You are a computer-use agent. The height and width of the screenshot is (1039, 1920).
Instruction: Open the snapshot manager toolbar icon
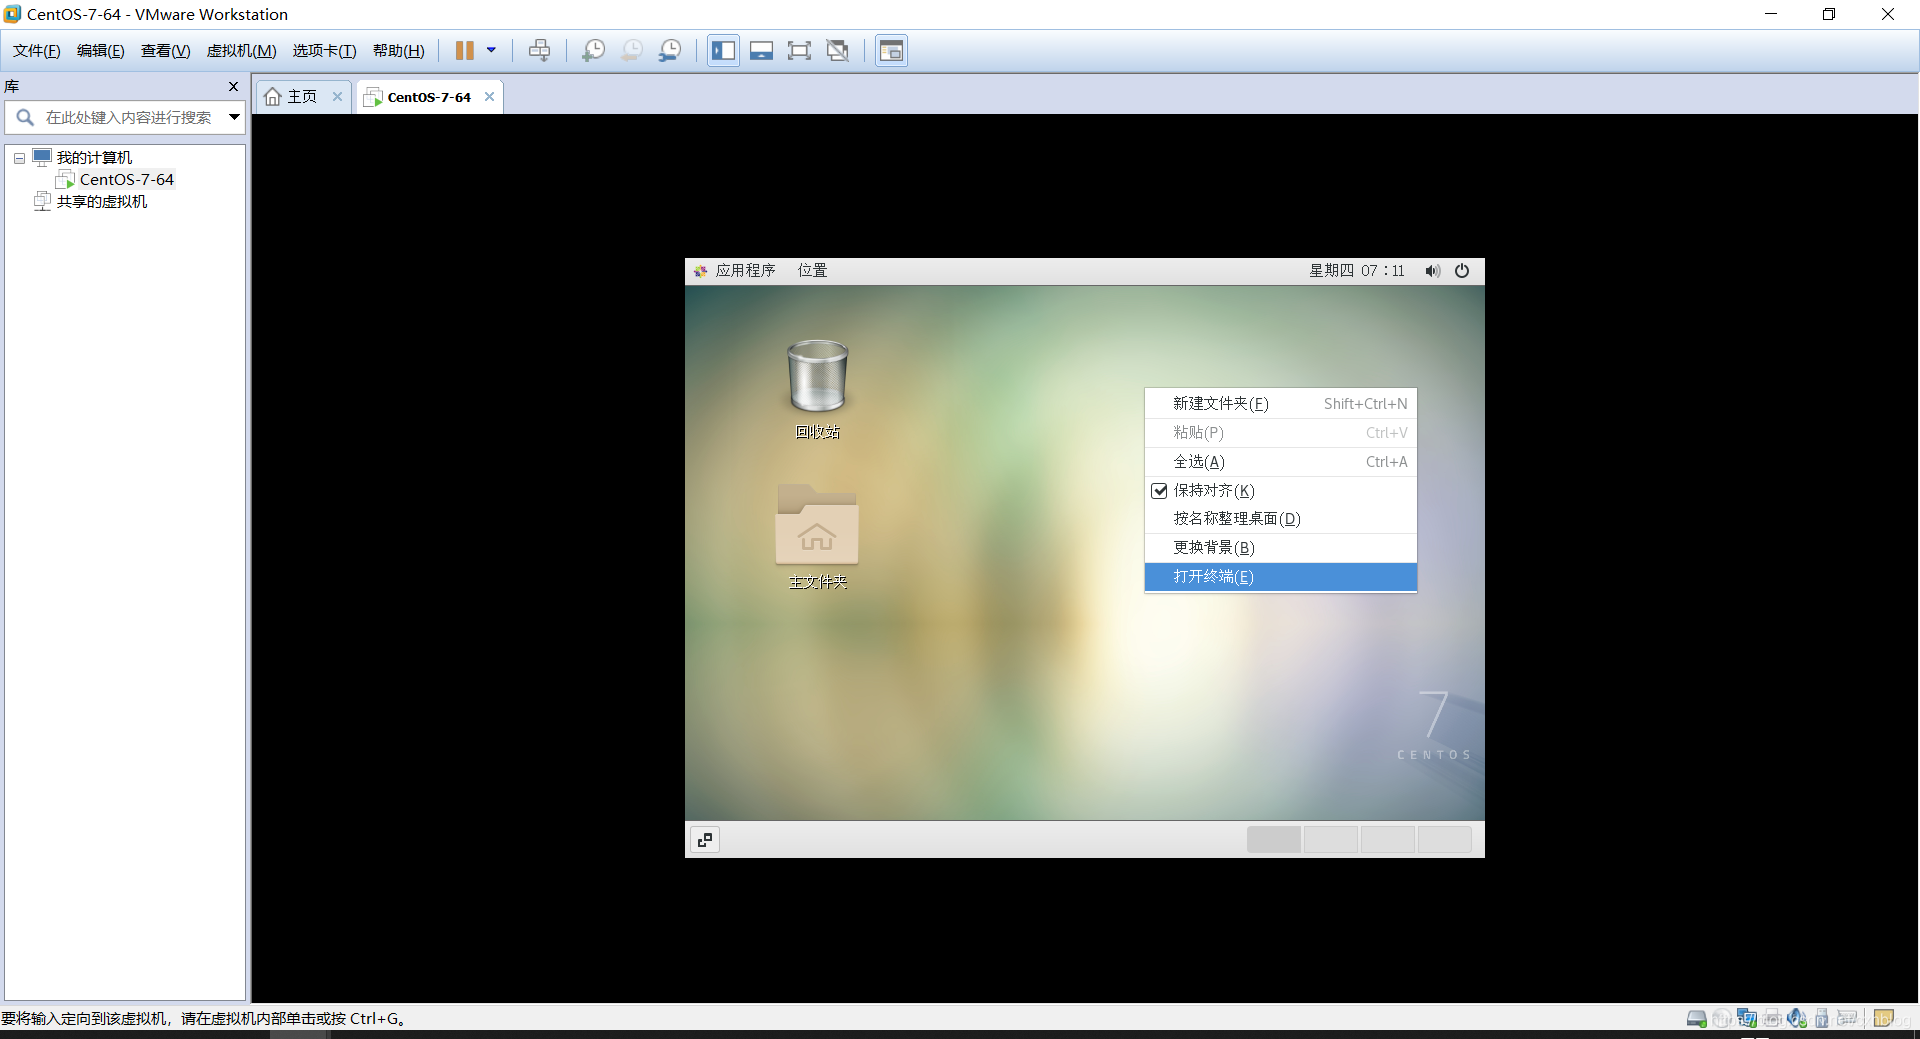[670, 50]
